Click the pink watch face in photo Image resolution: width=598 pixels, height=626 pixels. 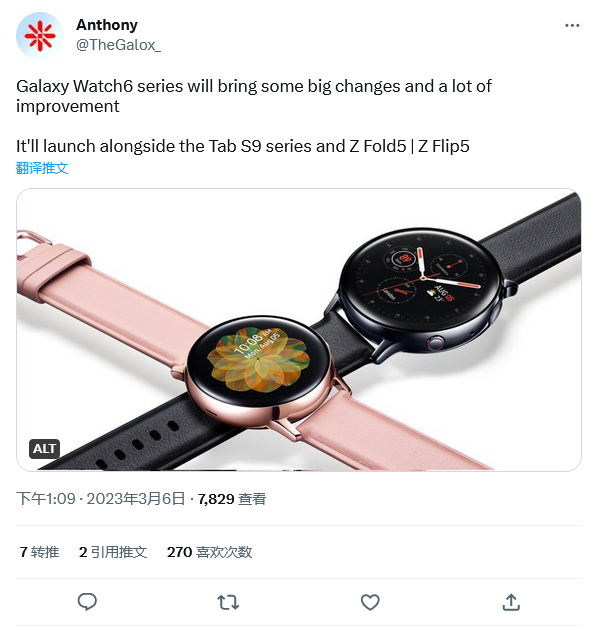point(258,361)
